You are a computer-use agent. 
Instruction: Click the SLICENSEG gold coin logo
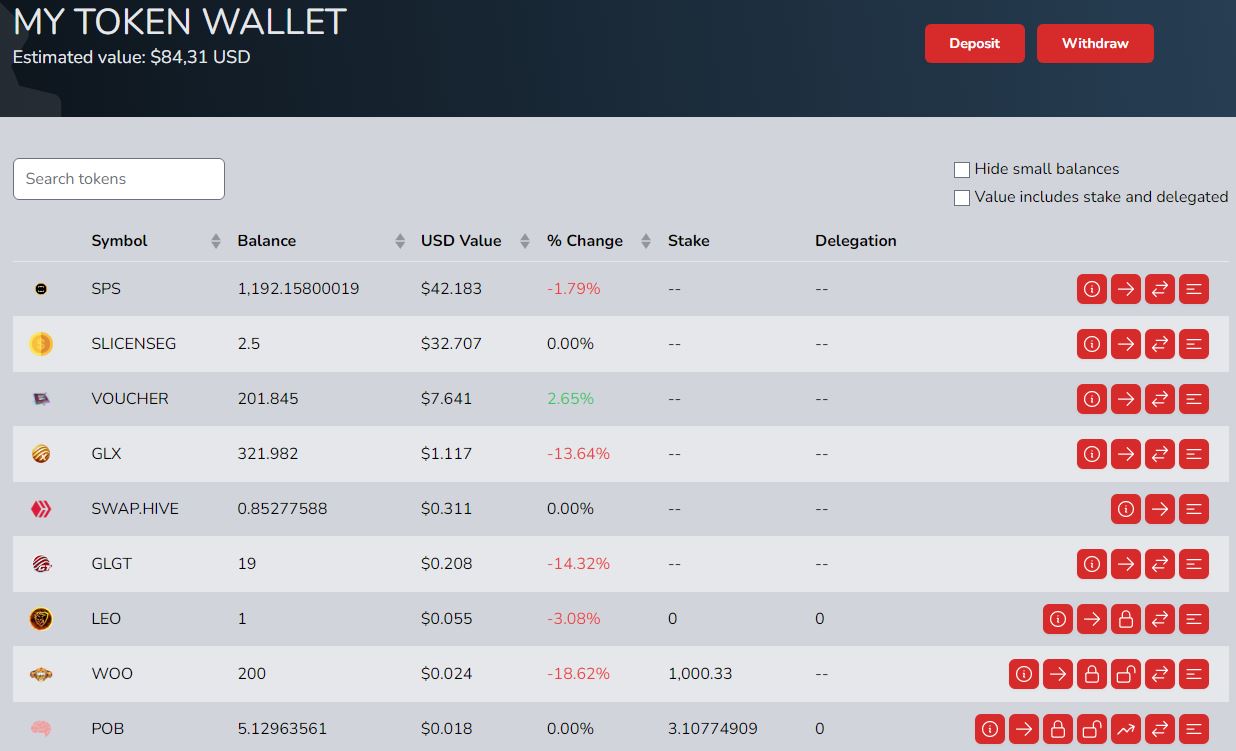click(x=41, y=344)
